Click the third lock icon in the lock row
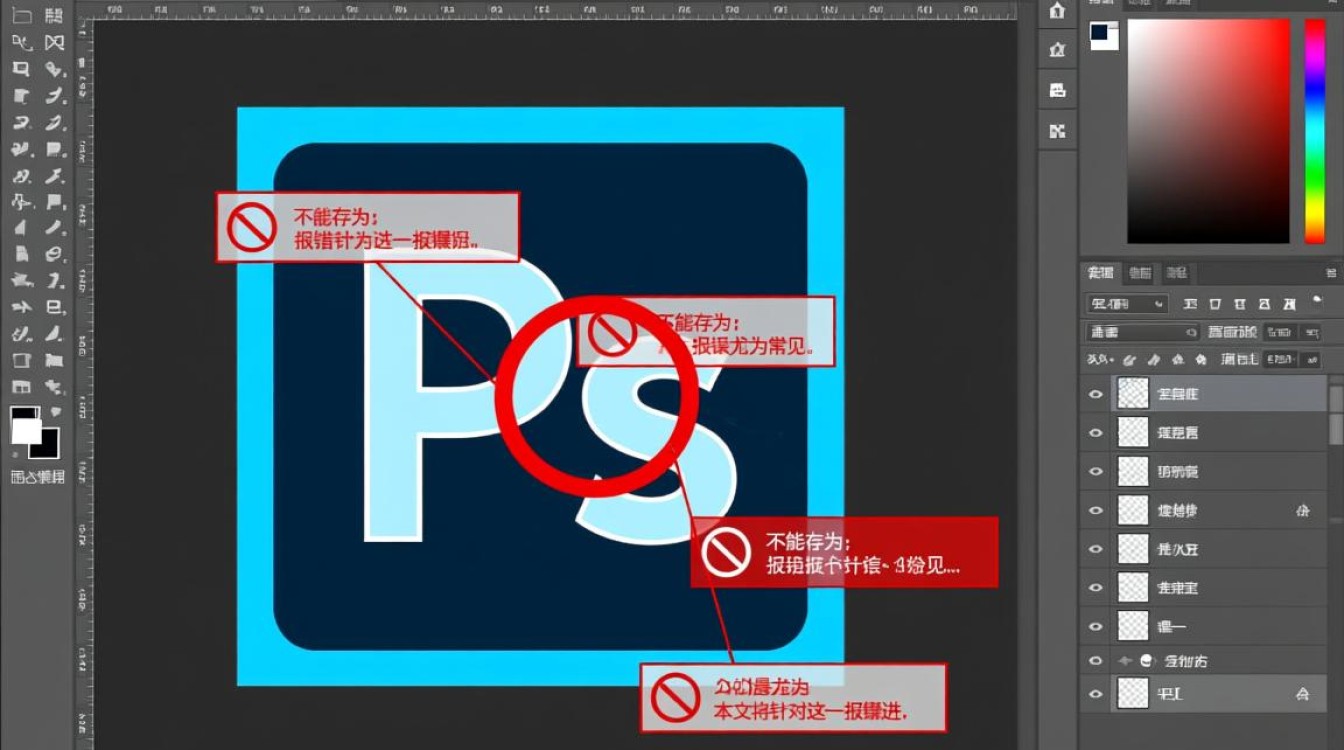 (x=1177, y=359)
